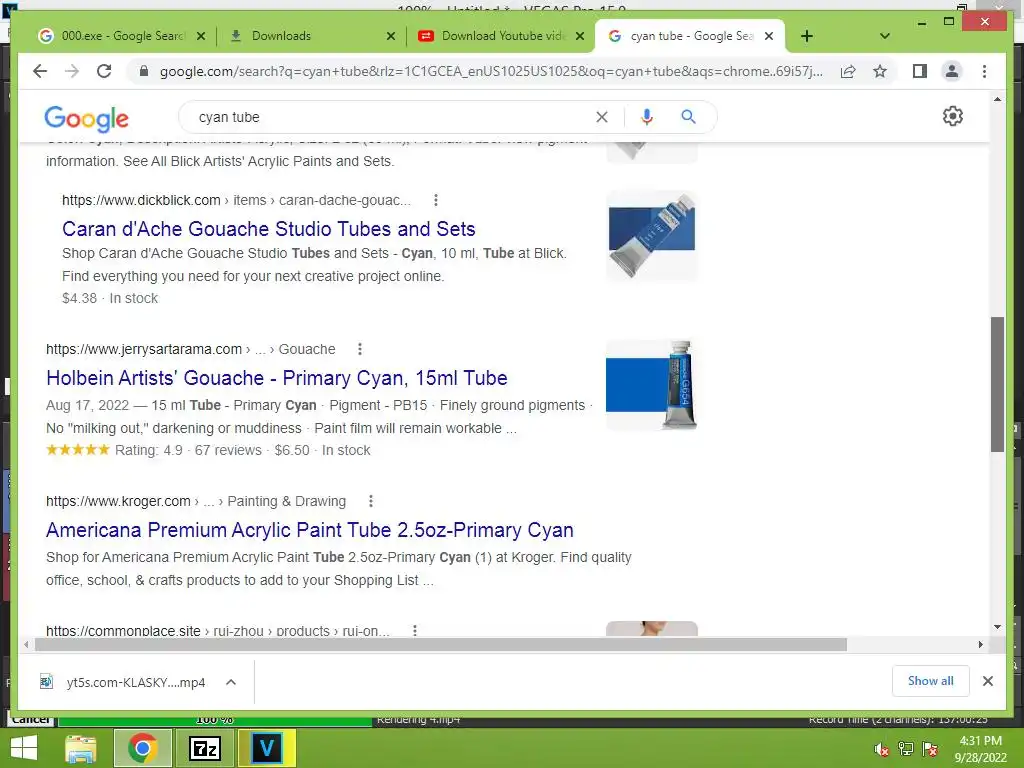The image size is (1024, 768).
Task: Go to Google homepage via logo
Action: [x=86, y=118]
